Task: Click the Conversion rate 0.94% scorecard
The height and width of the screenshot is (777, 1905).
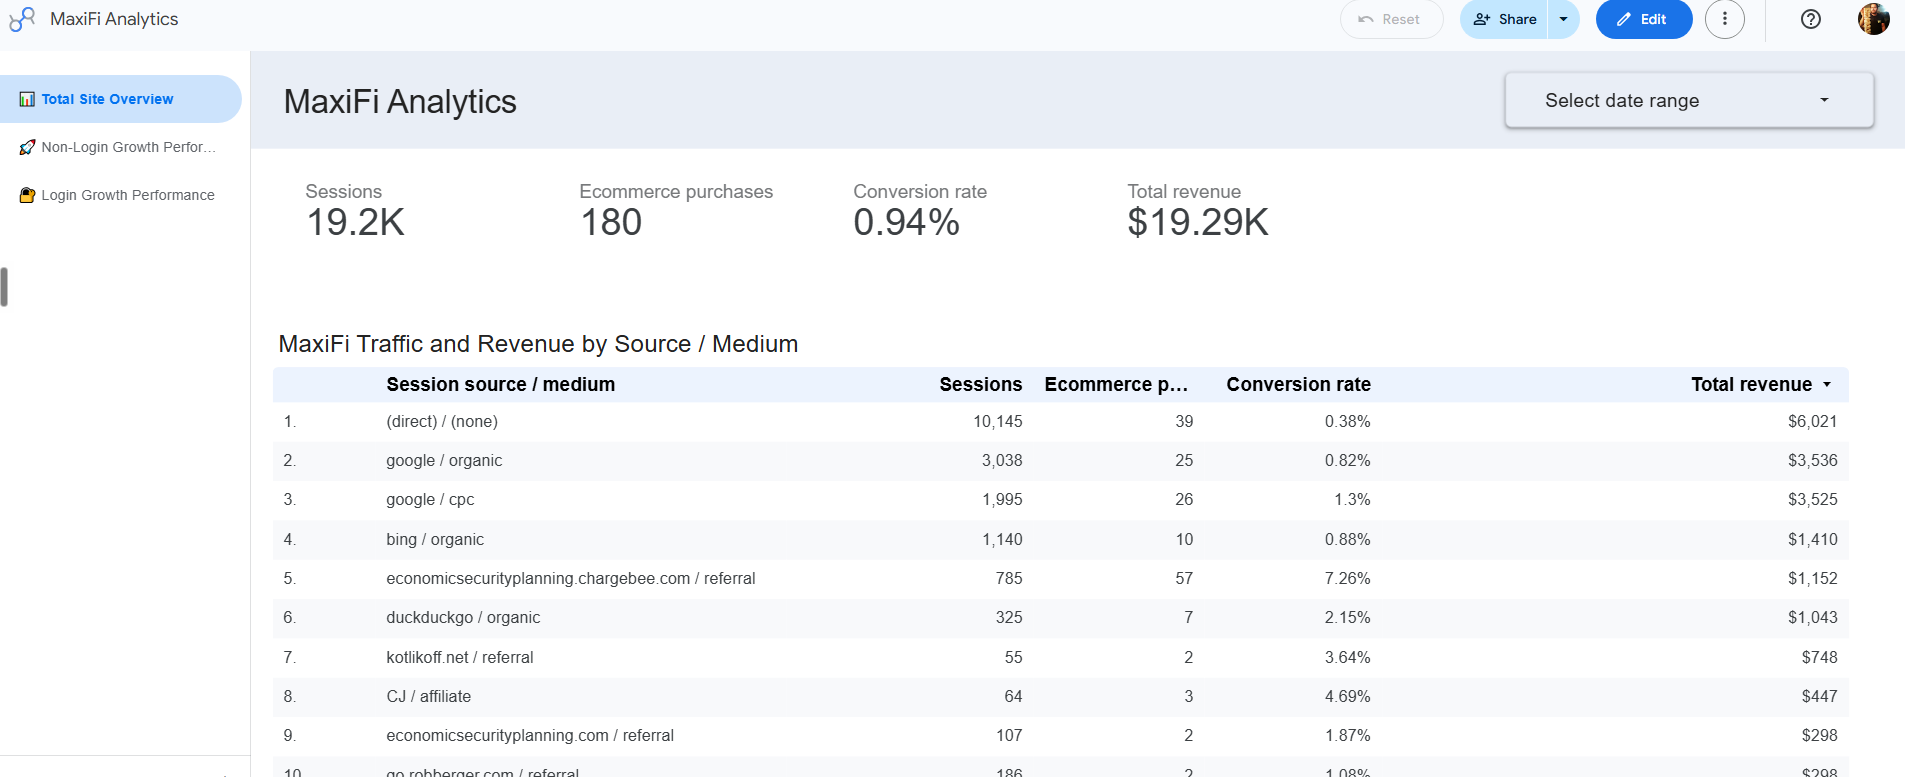Action: (x=920, y=211)
